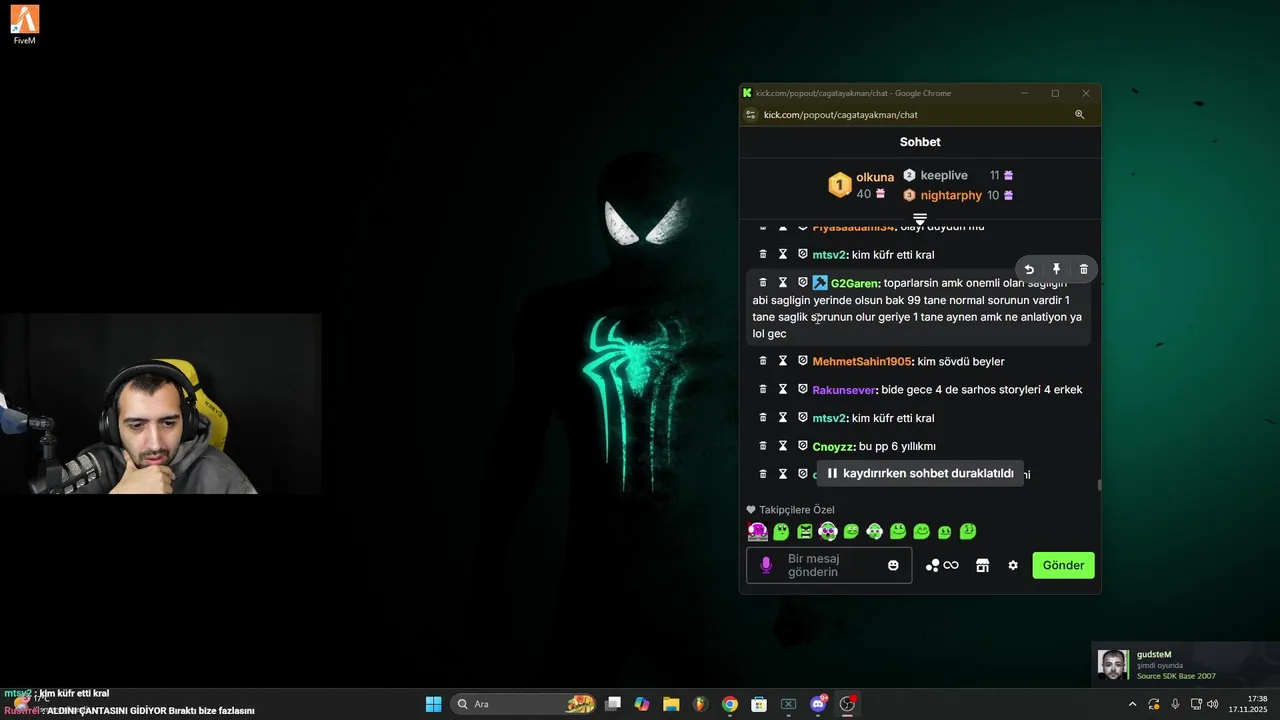Image resolution: width=1280 pixels, height=720 pixels.
Task: Open site info icon in Chrome address bar
Action: [x=751, y=115]
